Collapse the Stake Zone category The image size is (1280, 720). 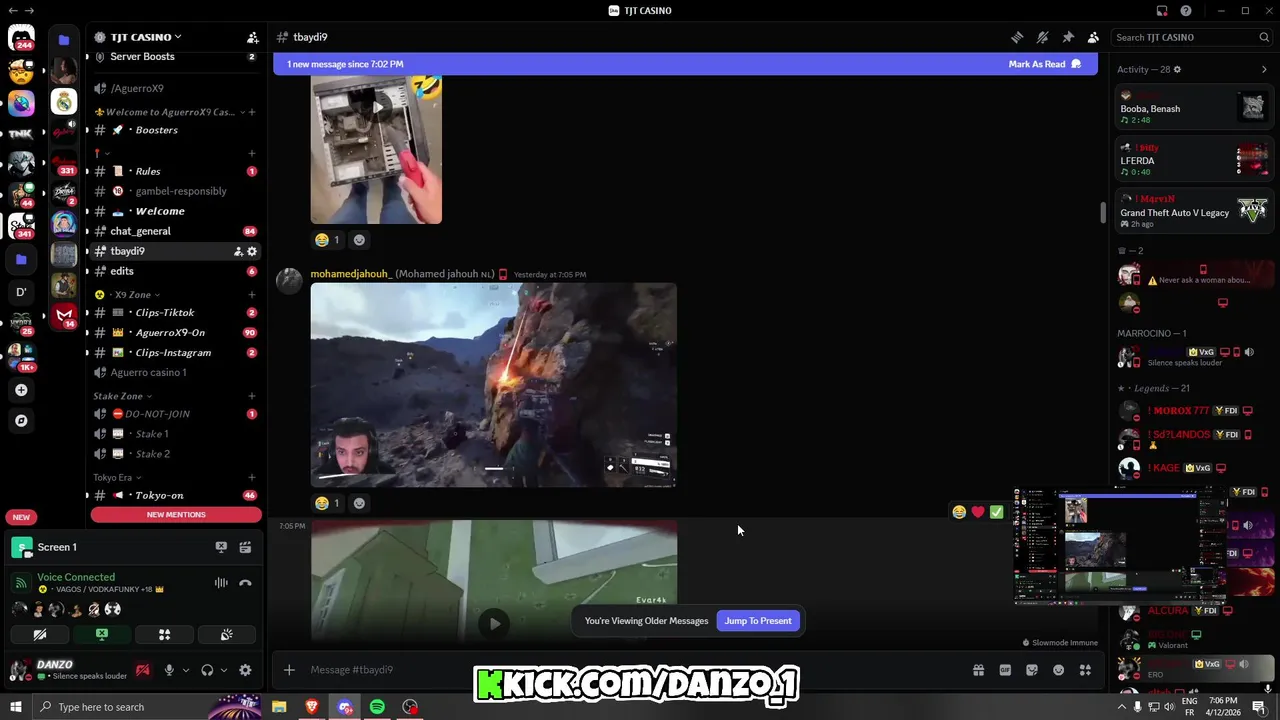[122, 396]
